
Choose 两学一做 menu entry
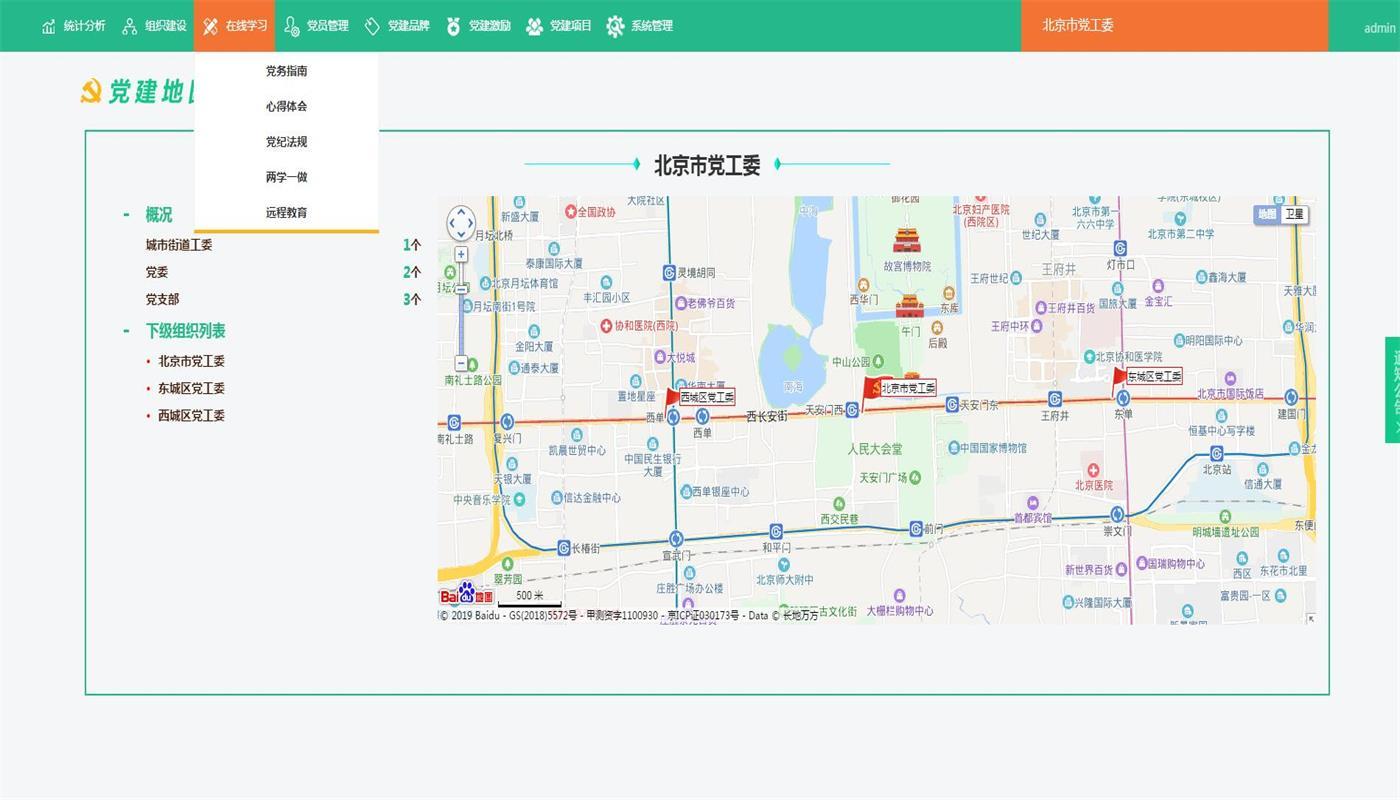(x=286, y=177)
